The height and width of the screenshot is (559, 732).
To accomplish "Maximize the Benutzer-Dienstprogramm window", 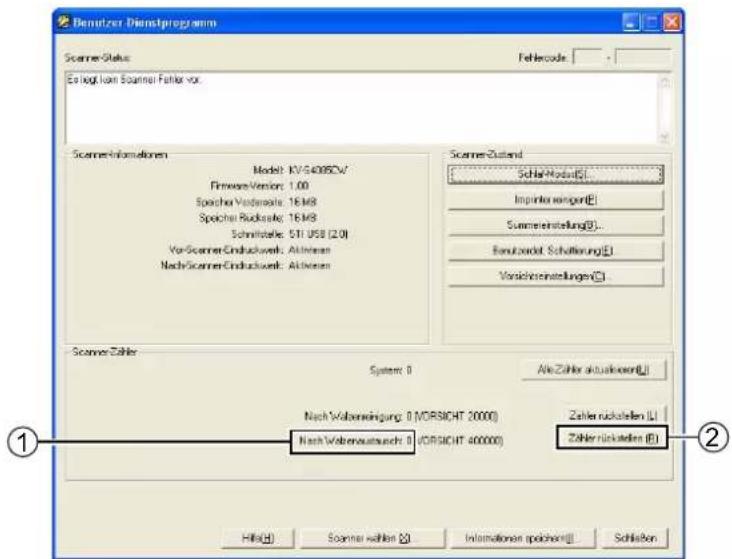I will [x=652, y=22].
